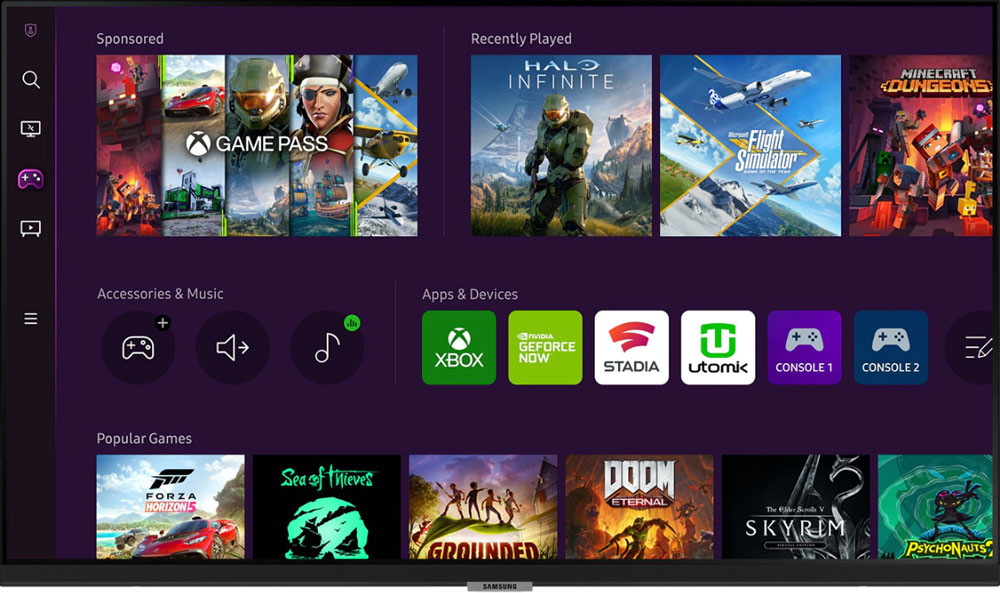Open Microsoft Flight Simulator tile
The height and width of the screenshot is (593, 1000).
(751, 145)
